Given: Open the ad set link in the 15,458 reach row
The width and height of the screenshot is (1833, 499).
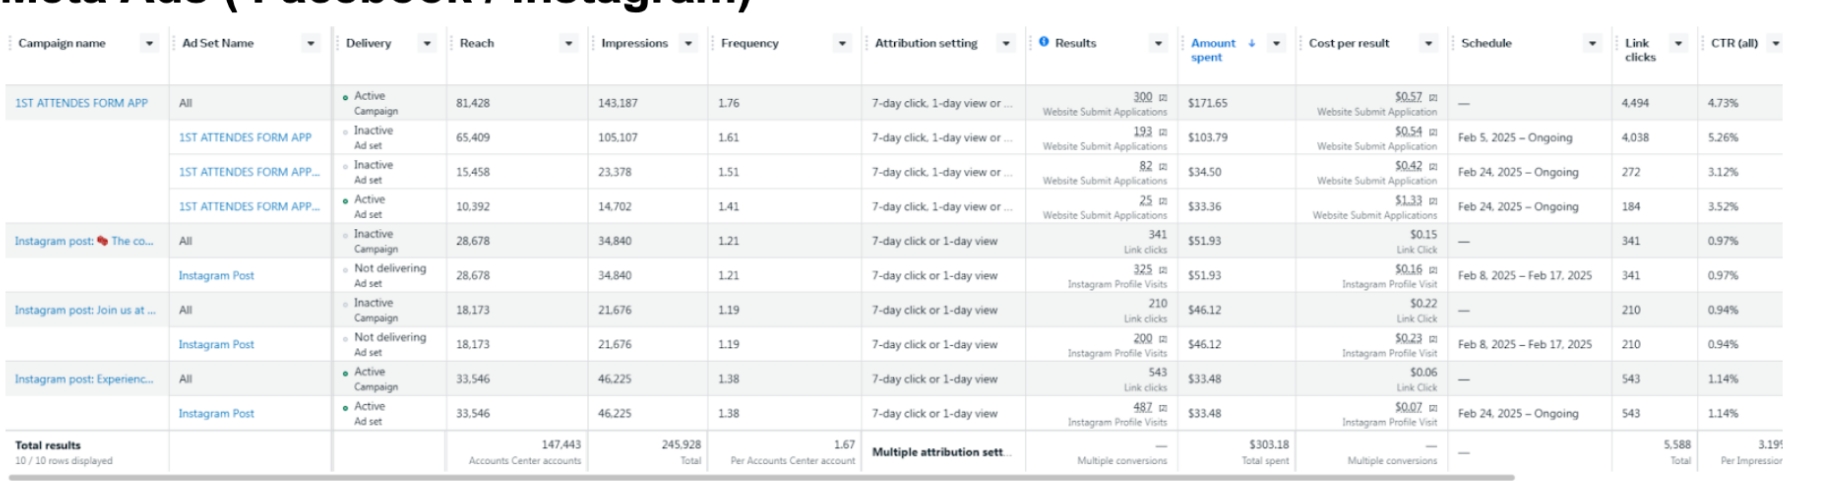Looking at the screenshot, I should [x=249, y=172].
